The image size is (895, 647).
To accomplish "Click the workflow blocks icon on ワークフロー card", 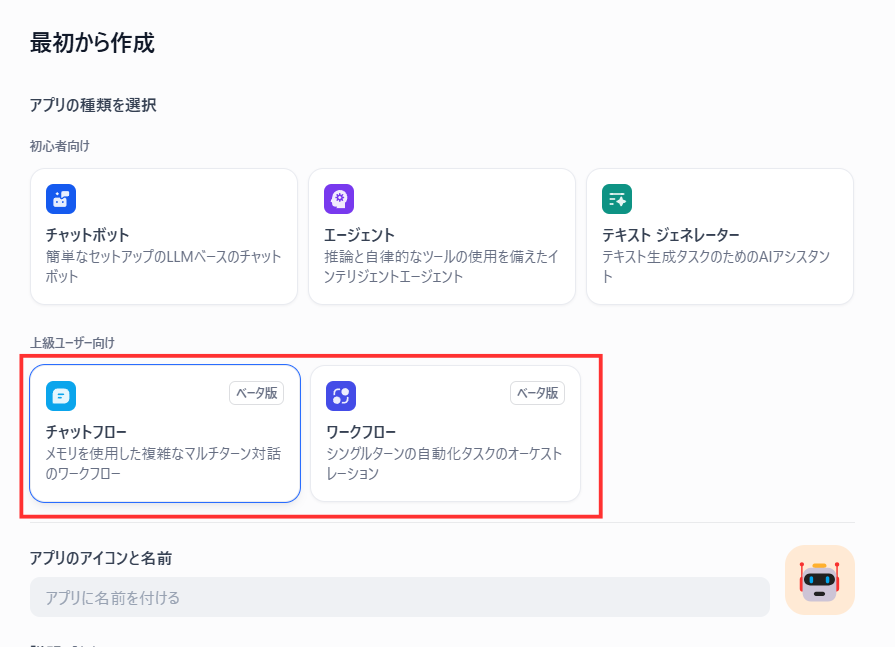I will pyautogui.click(x=340, y=396).
